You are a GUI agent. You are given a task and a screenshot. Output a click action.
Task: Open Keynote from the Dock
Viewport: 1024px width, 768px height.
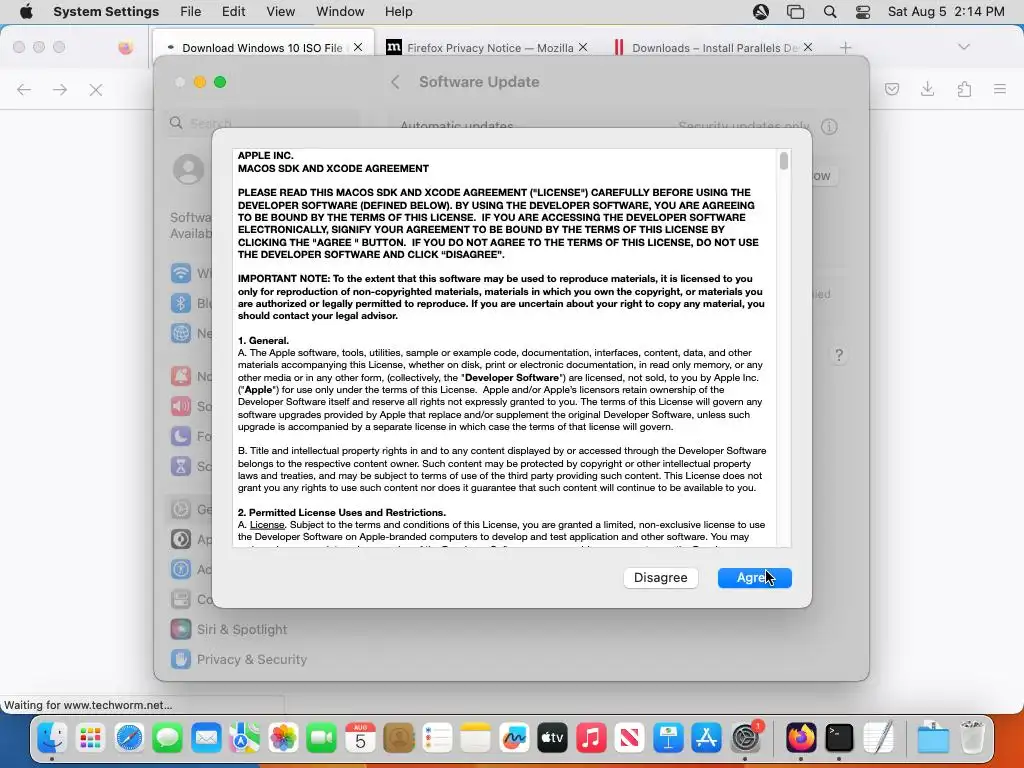point(668,738)
